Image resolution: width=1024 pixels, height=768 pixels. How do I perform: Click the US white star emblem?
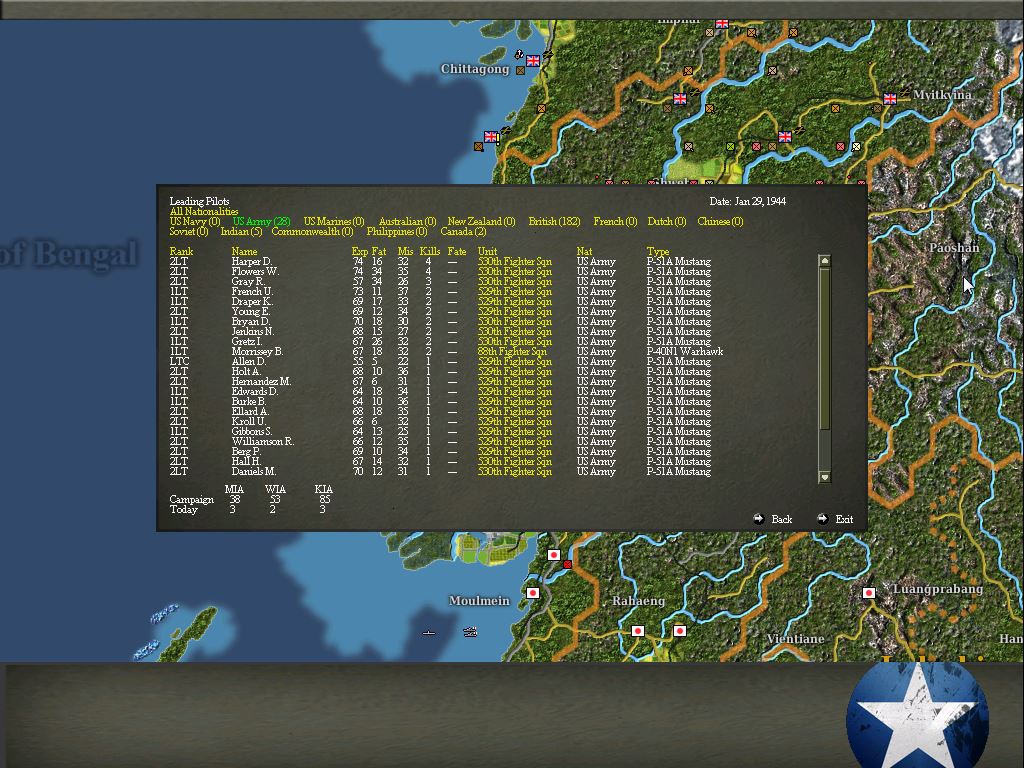point(918,716)
